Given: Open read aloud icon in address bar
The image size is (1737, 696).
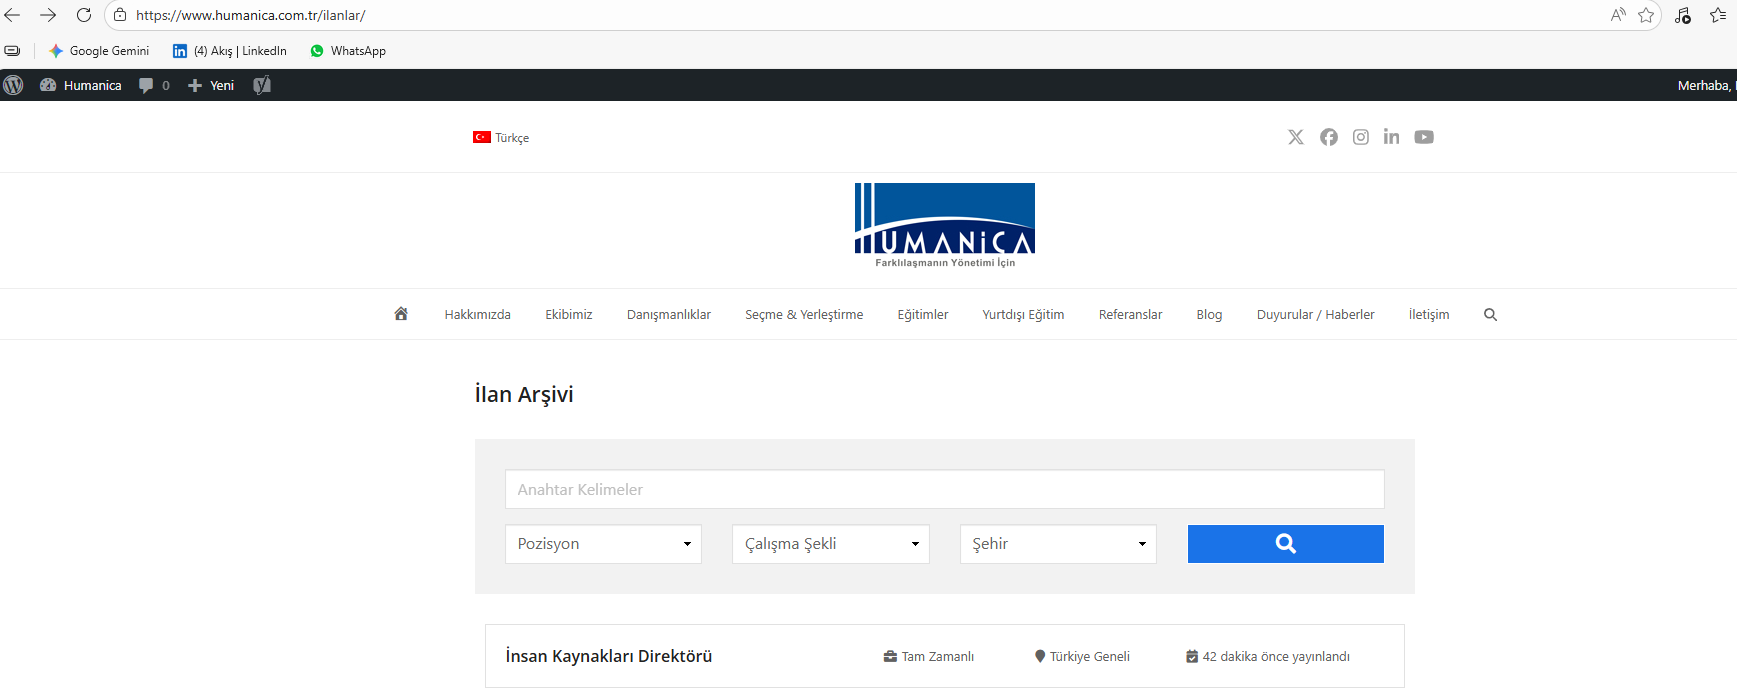Looking at the screenshot, I should [x=1618, y=15].
